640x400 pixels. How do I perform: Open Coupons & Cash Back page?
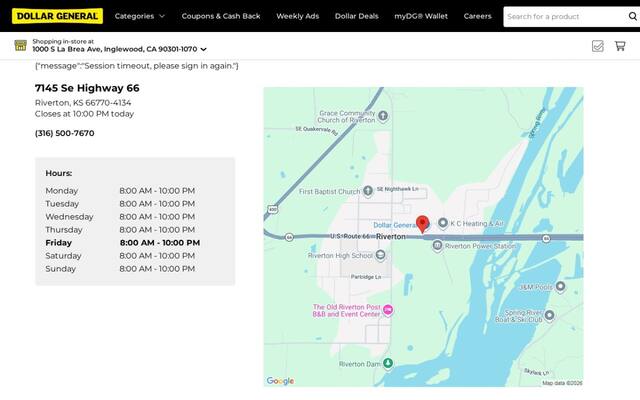(221, 16)
